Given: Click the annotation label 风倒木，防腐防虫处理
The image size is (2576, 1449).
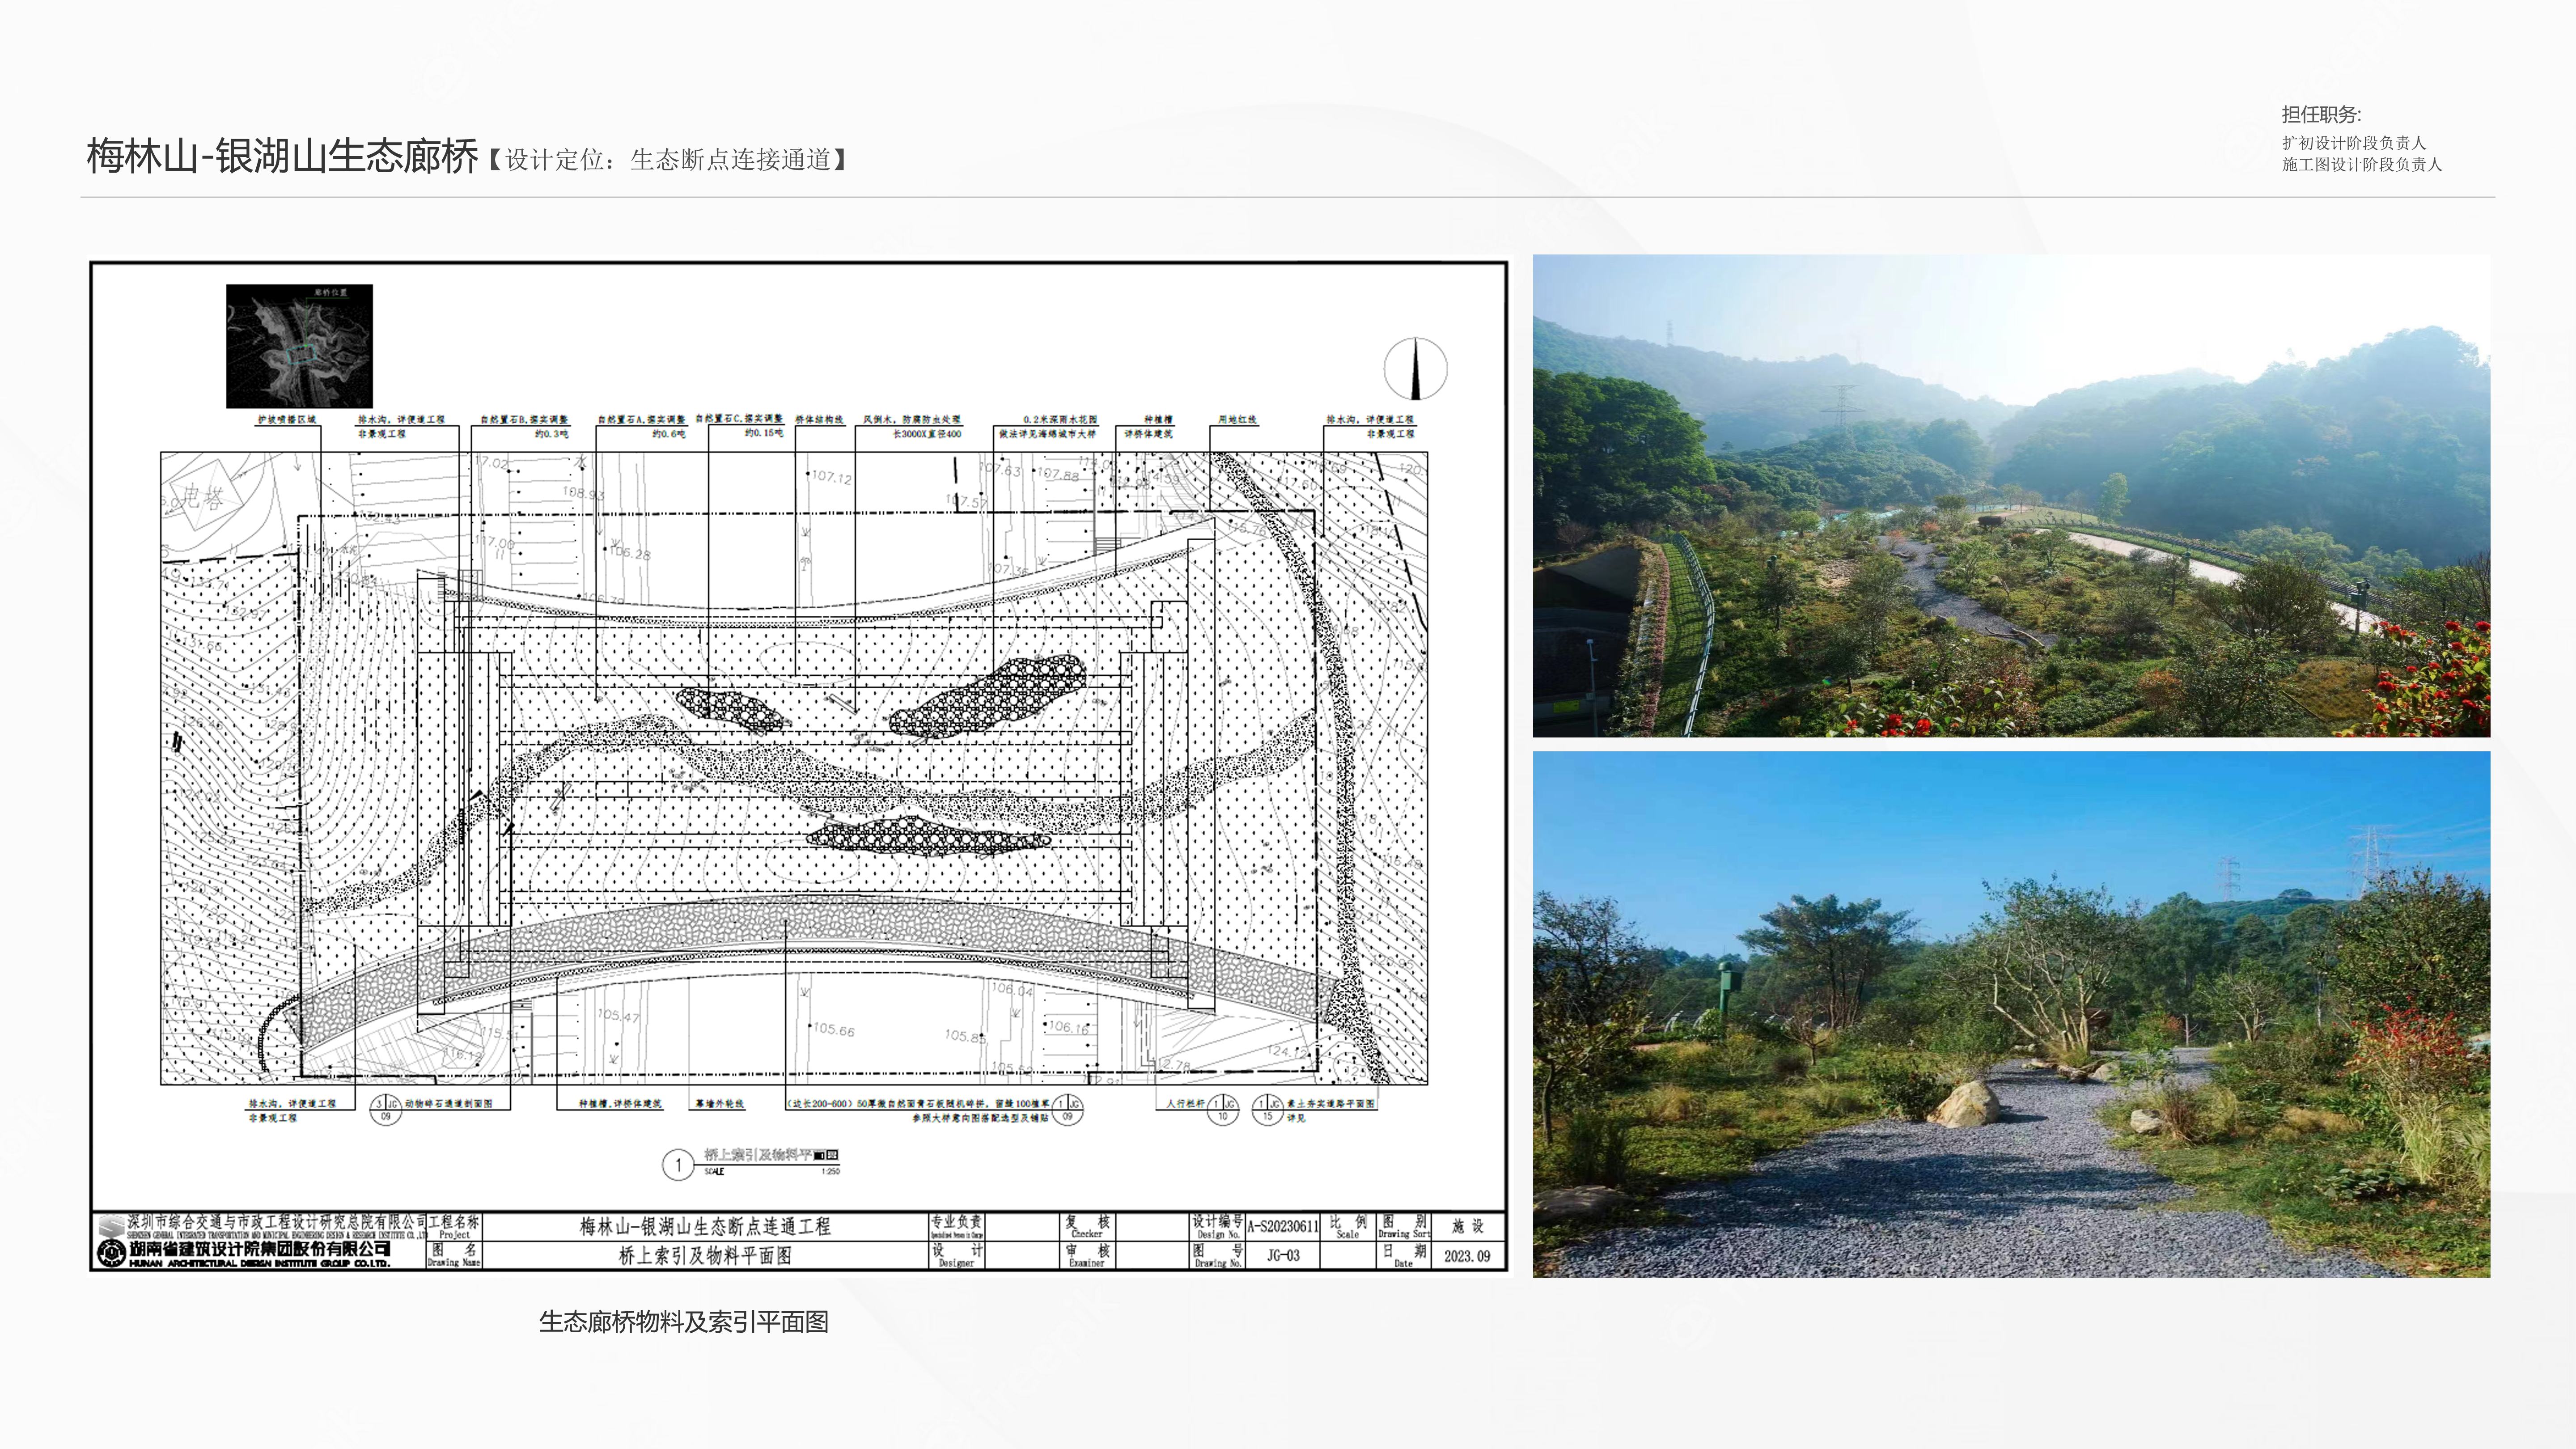Looking at the screenshot, I should point(912,420).
